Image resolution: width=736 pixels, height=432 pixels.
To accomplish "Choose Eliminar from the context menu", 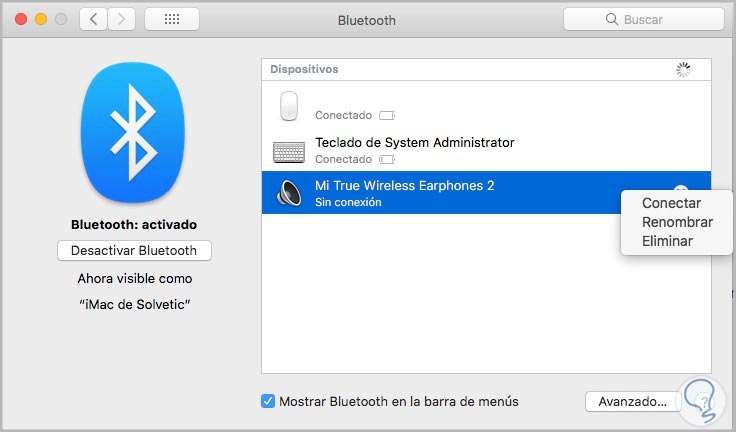I will pyautogui.click(x=667, y=241).
